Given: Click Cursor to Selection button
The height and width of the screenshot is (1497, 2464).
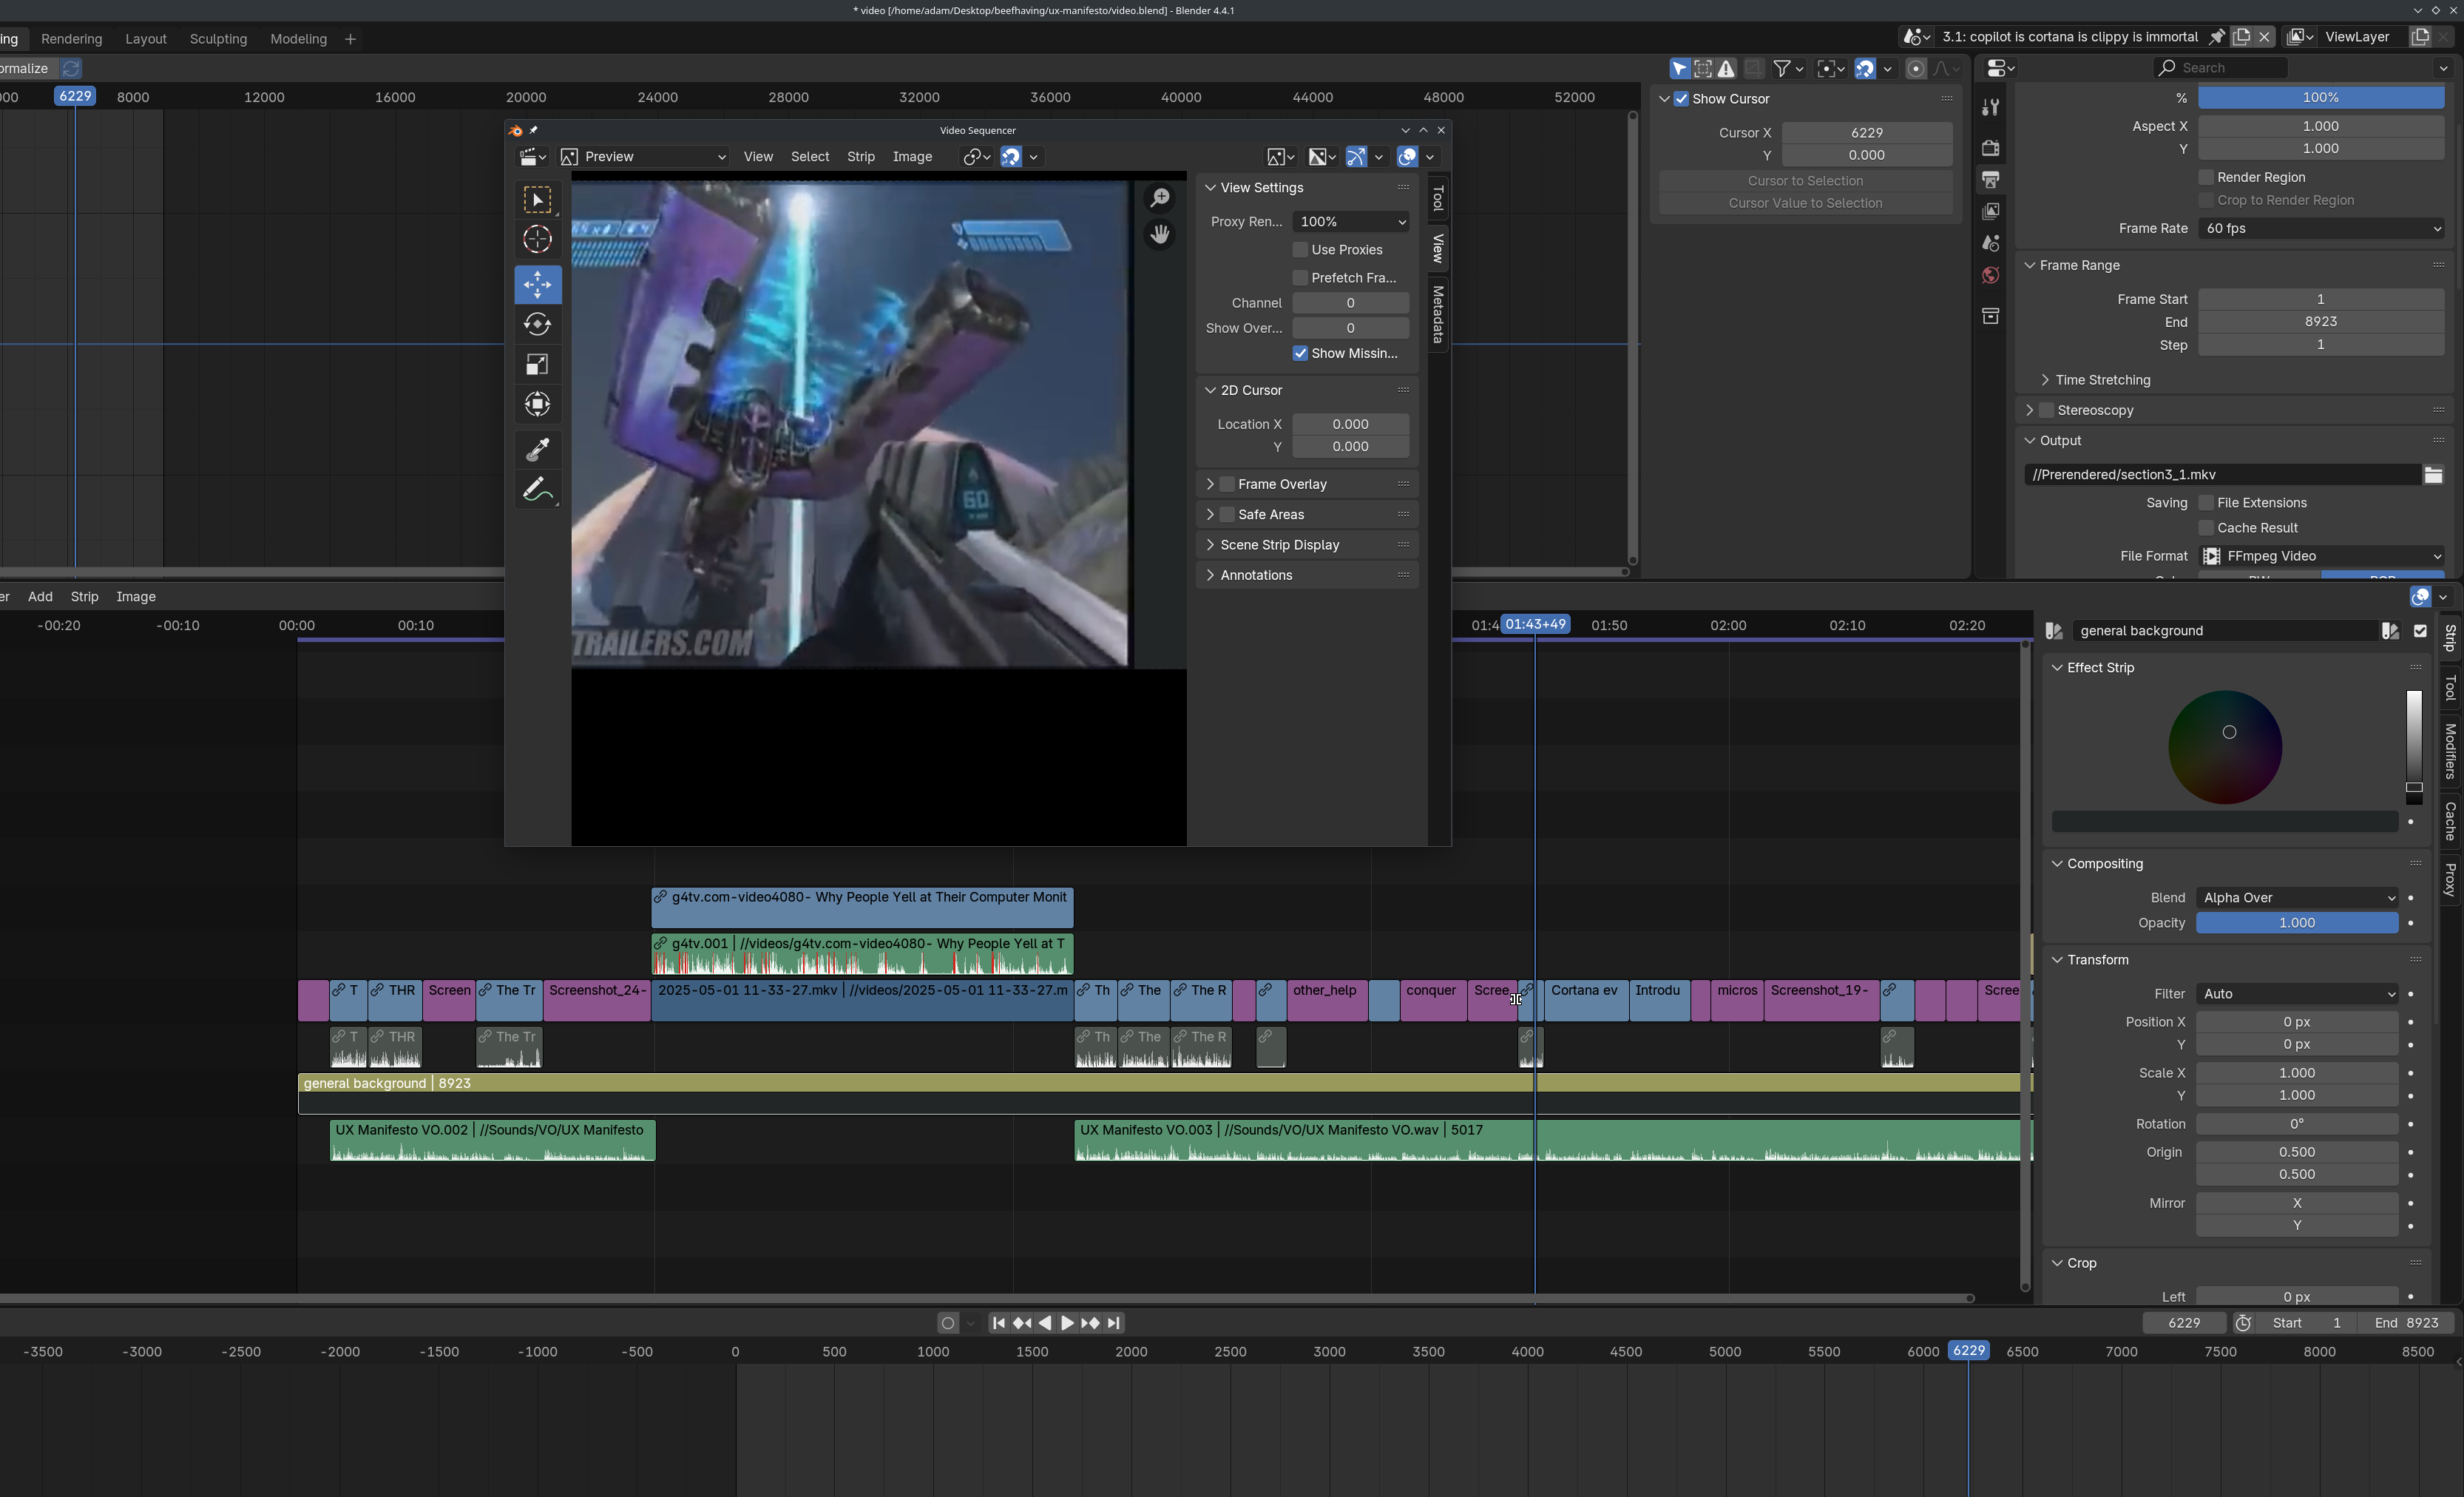Looking at the screenshot, I should (x=1805, y=181).
